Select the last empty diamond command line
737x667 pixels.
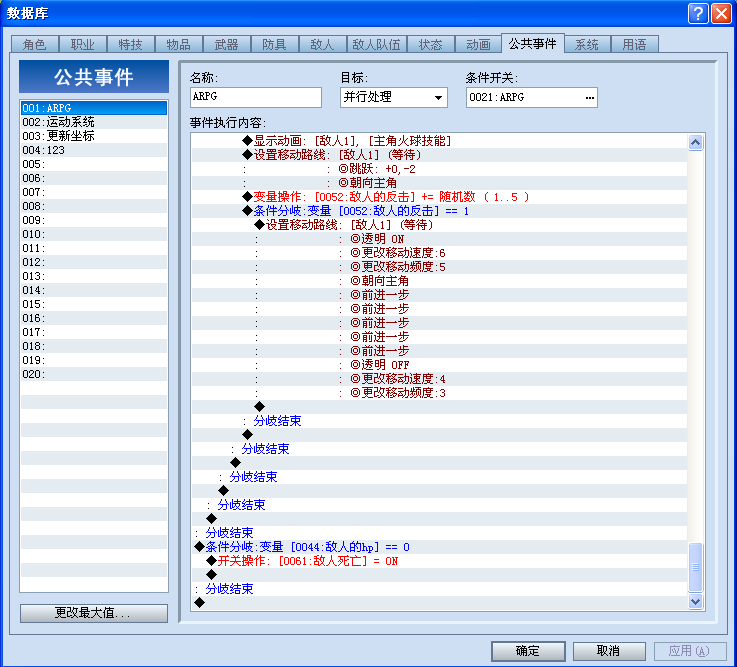click(x=439, y=603)
